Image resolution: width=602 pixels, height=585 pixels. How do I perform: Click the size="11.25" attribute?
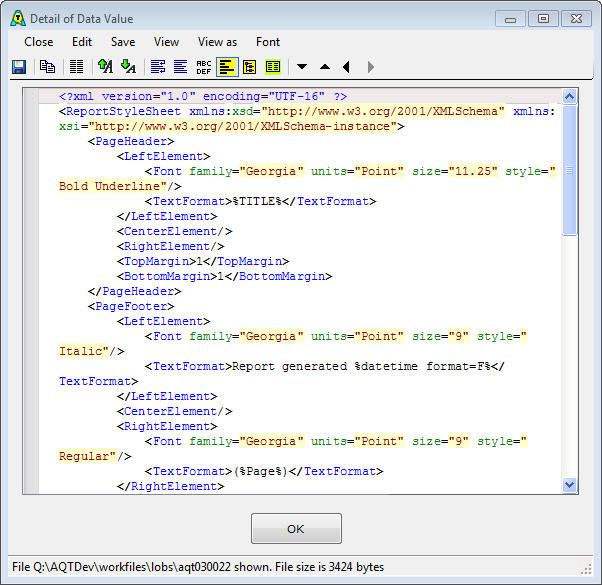click(x=455, y=171)
